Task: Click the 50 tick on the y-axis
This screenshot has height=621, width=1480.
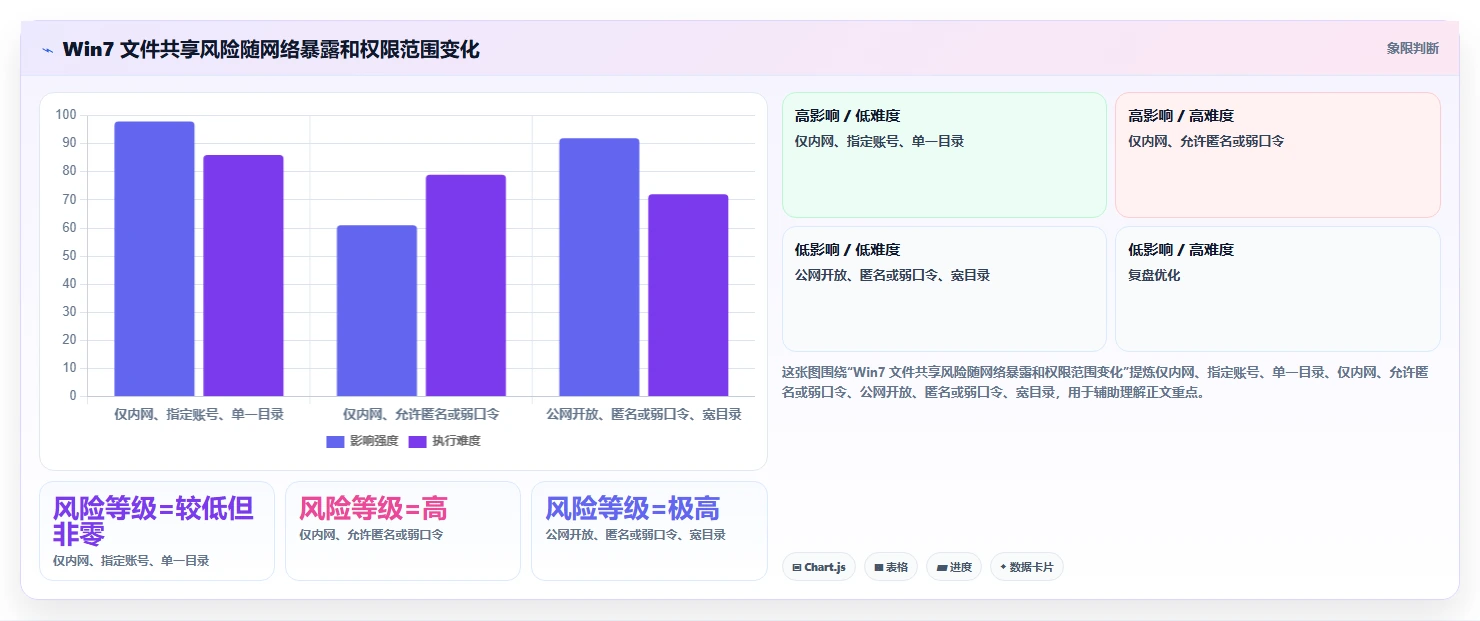Action: coord(69,256)
